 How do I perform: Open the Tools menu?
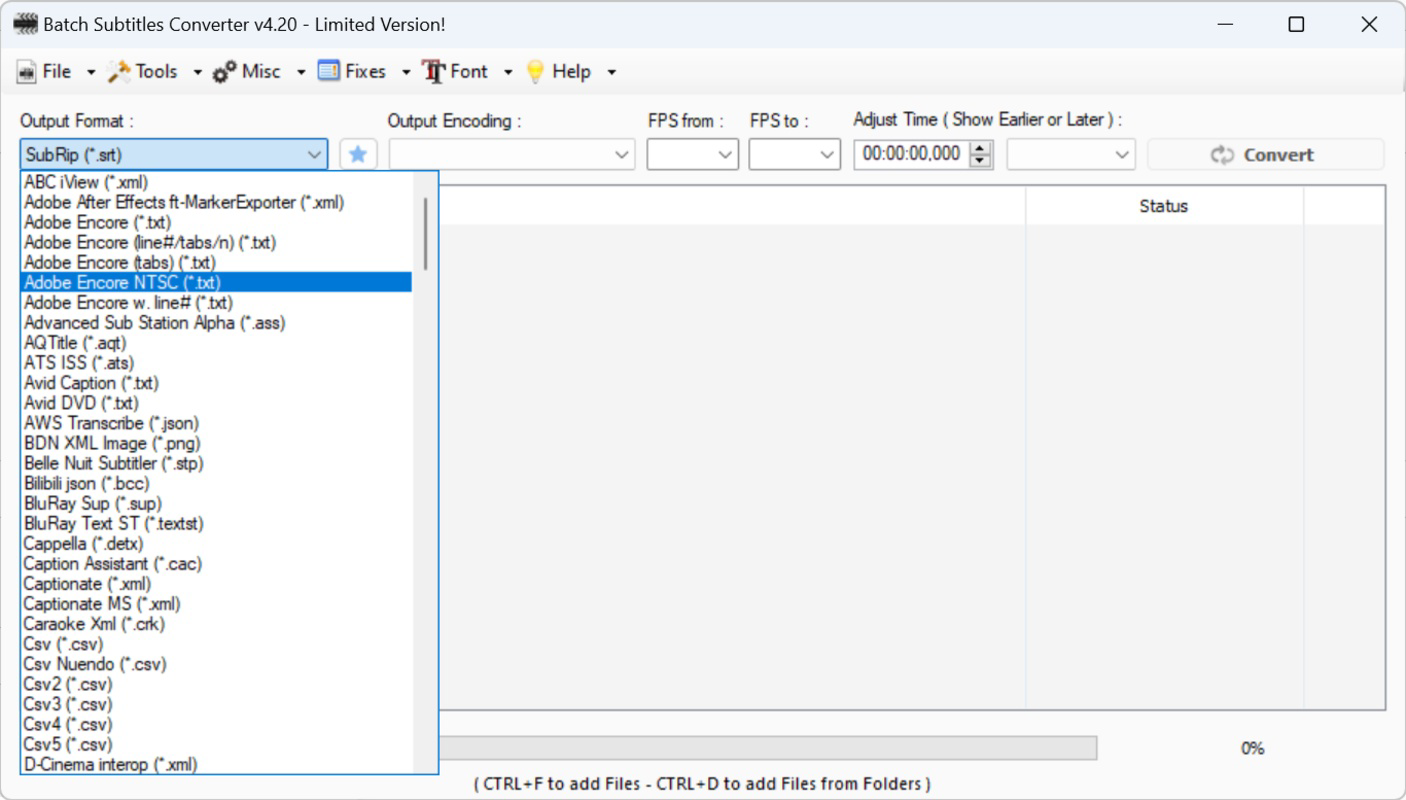[156, 71]
